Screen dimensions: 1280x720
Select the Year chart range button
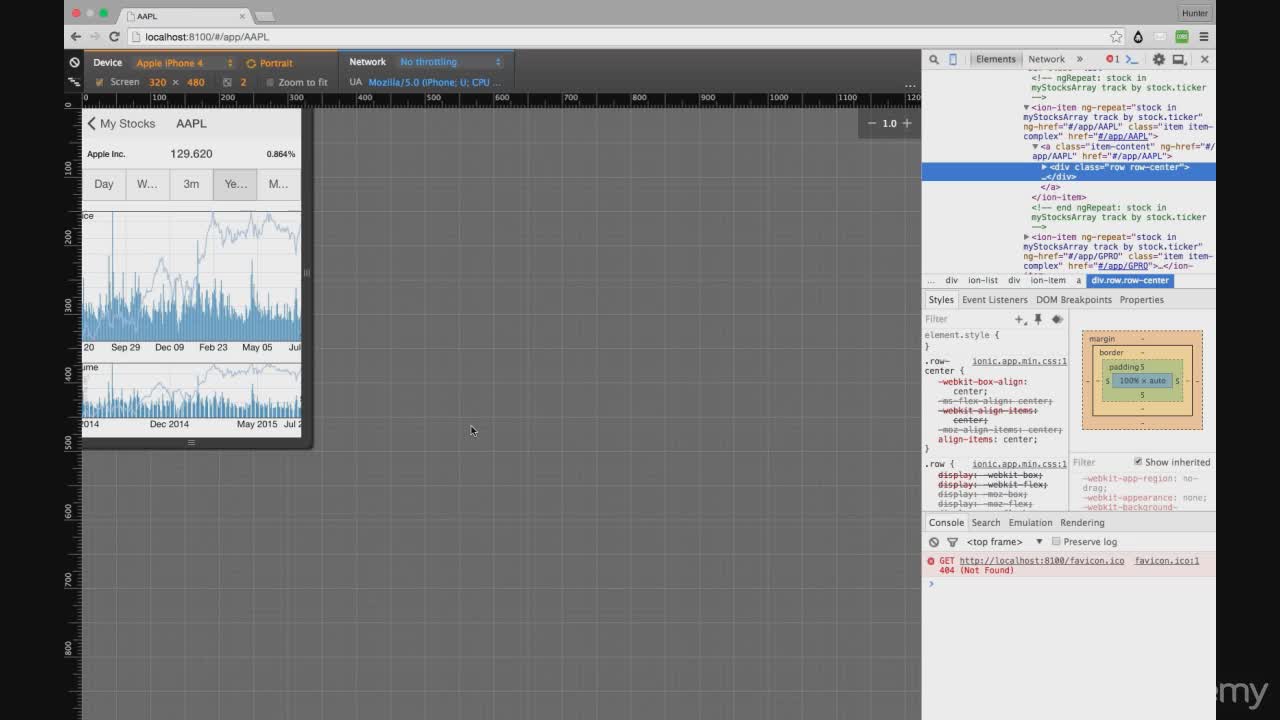[235, 184]
